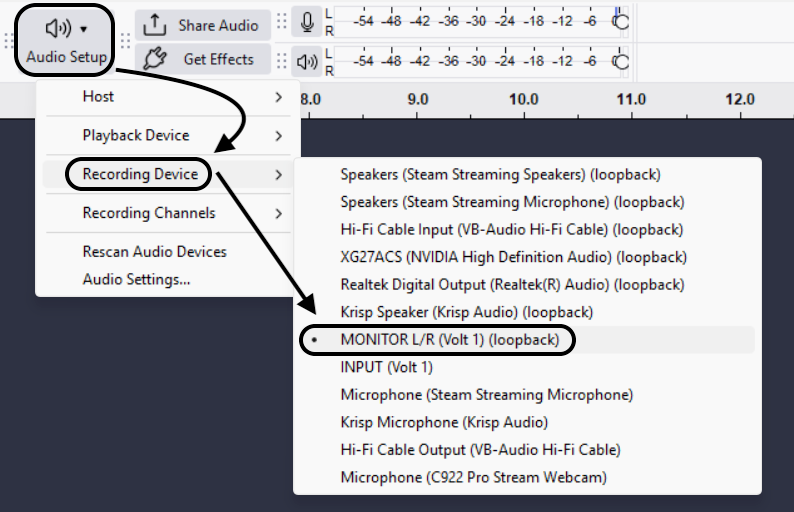
Task: Pick Hi-Fi Cable Output (VB-Audio Hi-Fi Cable)
Action: (480, 450)
